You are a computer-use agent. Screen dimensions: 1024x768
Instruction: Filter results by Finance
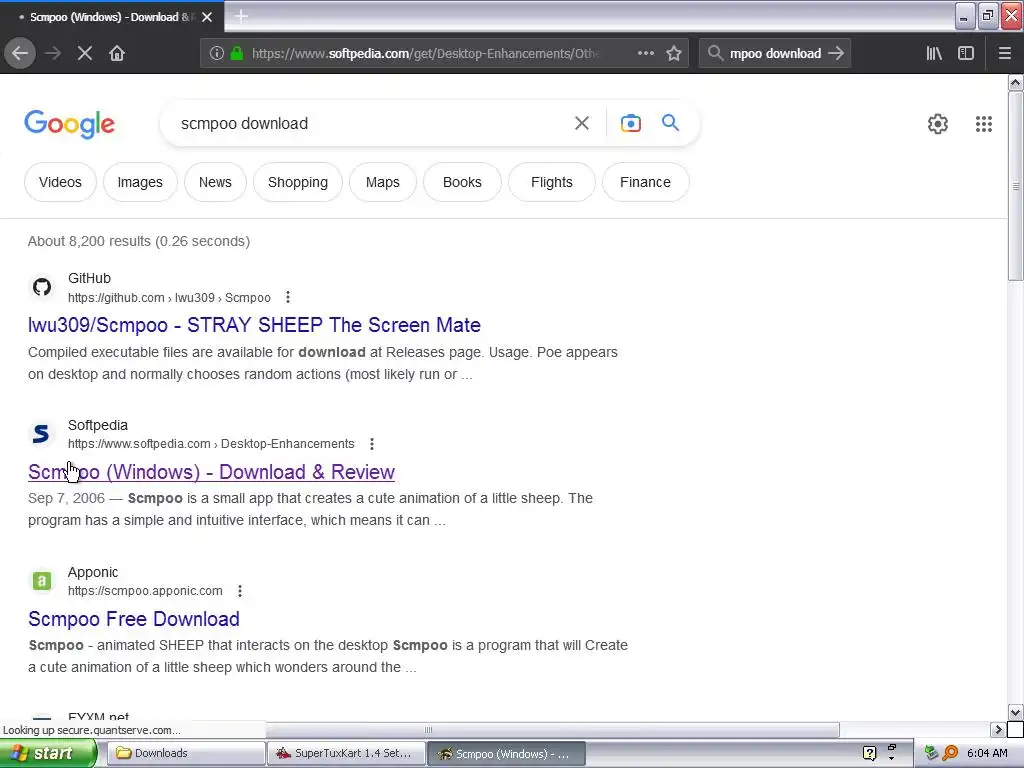(645, 182)
